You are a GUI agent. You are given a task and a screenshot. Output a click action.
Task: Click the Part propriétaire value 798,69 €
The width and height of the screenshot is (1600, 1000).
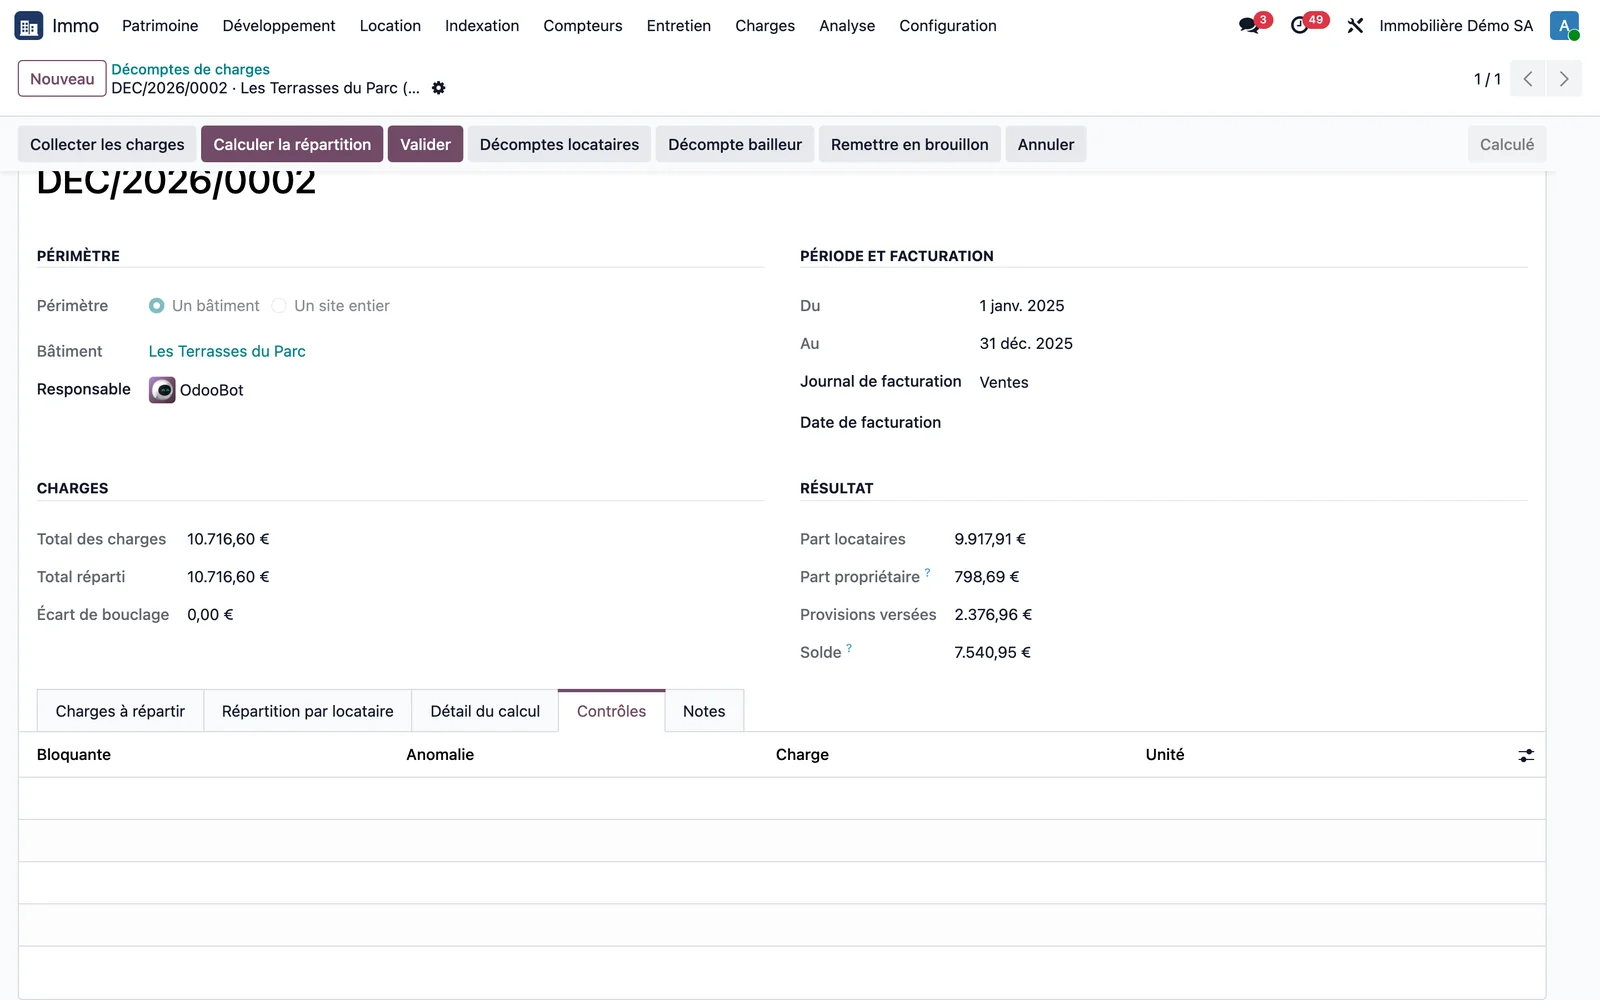coord(987,577)
